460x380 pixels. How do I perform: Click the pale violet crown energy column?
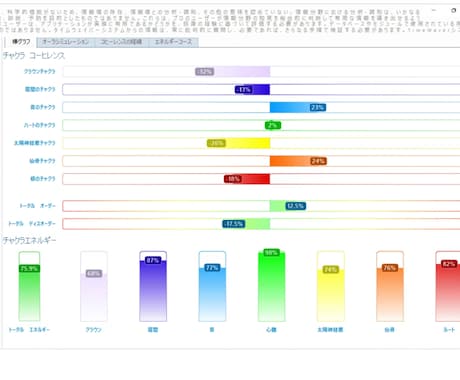94,286
